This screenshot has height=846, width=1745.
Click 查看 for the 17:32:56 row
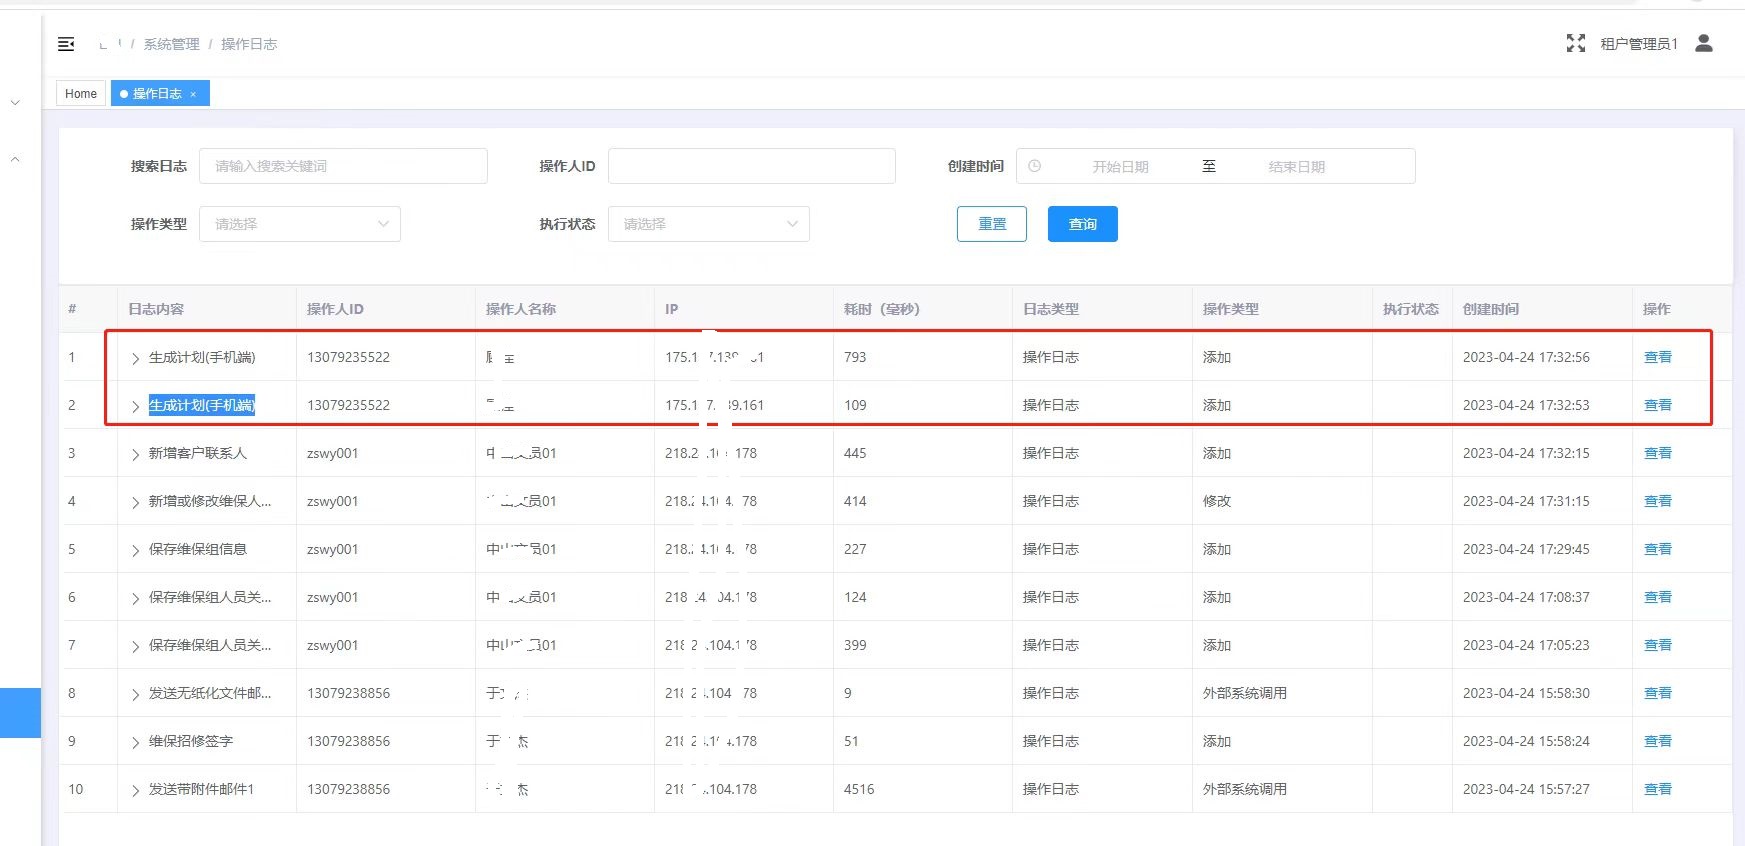[x=1658, y=357]
